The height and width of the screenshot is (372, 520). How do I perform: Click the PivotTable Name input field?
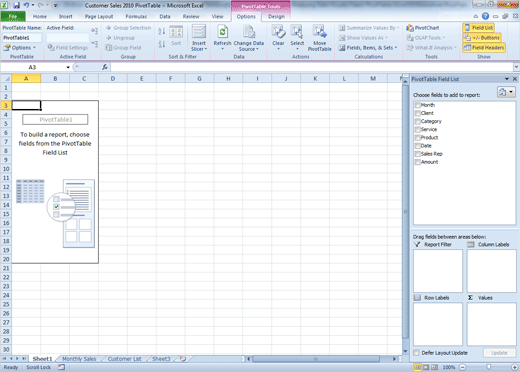[22, 38]
